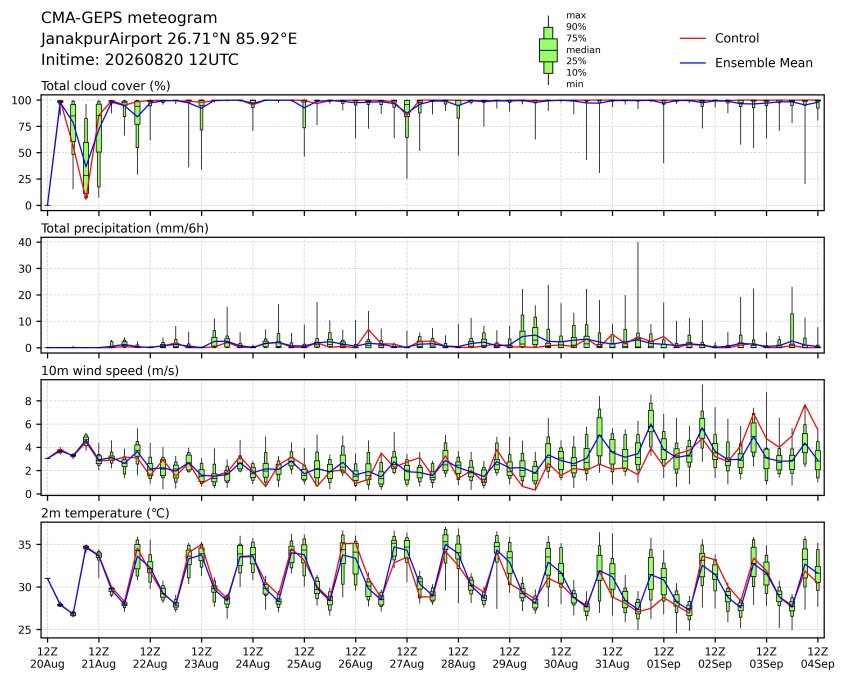Screen dimensions: 846x681
Task: Click the 'median' legend label
Action: pyautogui.click(x=583, y=50)
